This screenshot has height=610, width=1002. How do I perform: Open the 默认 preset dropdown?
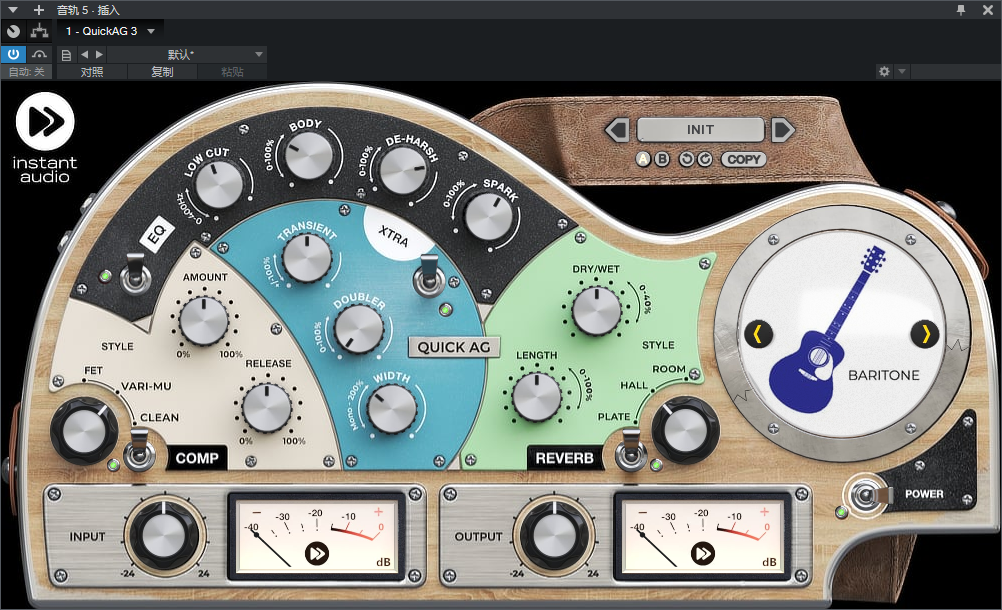tap(187, 54)
